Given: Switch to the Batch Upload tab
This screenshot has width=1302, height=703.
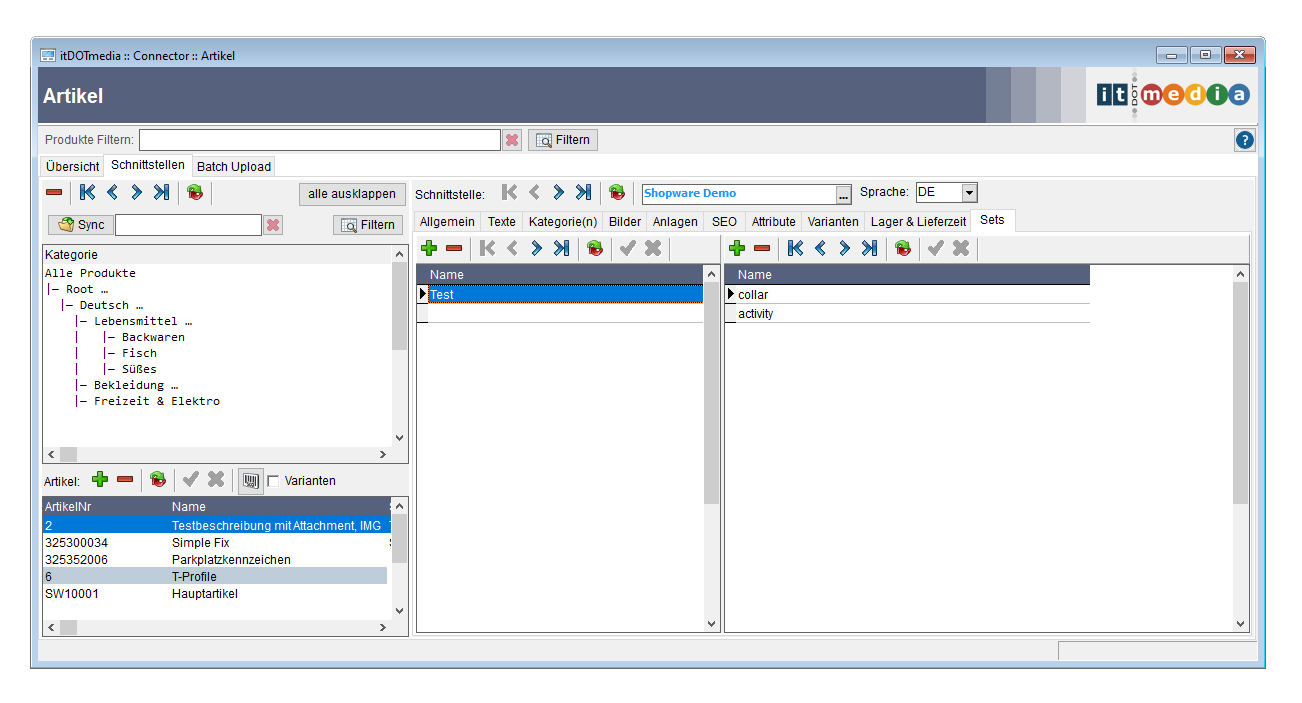Looking at the screenshot, I should [233, 166].
